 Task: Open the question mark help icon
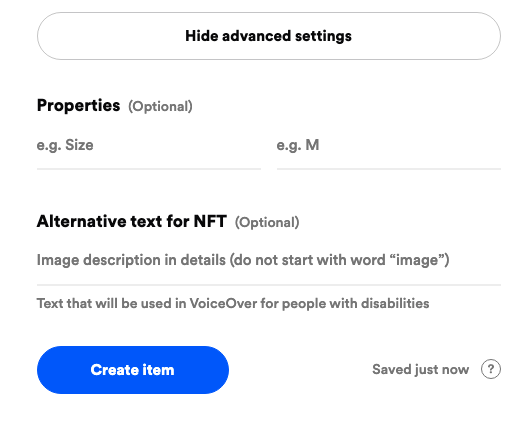coord(491,369)
